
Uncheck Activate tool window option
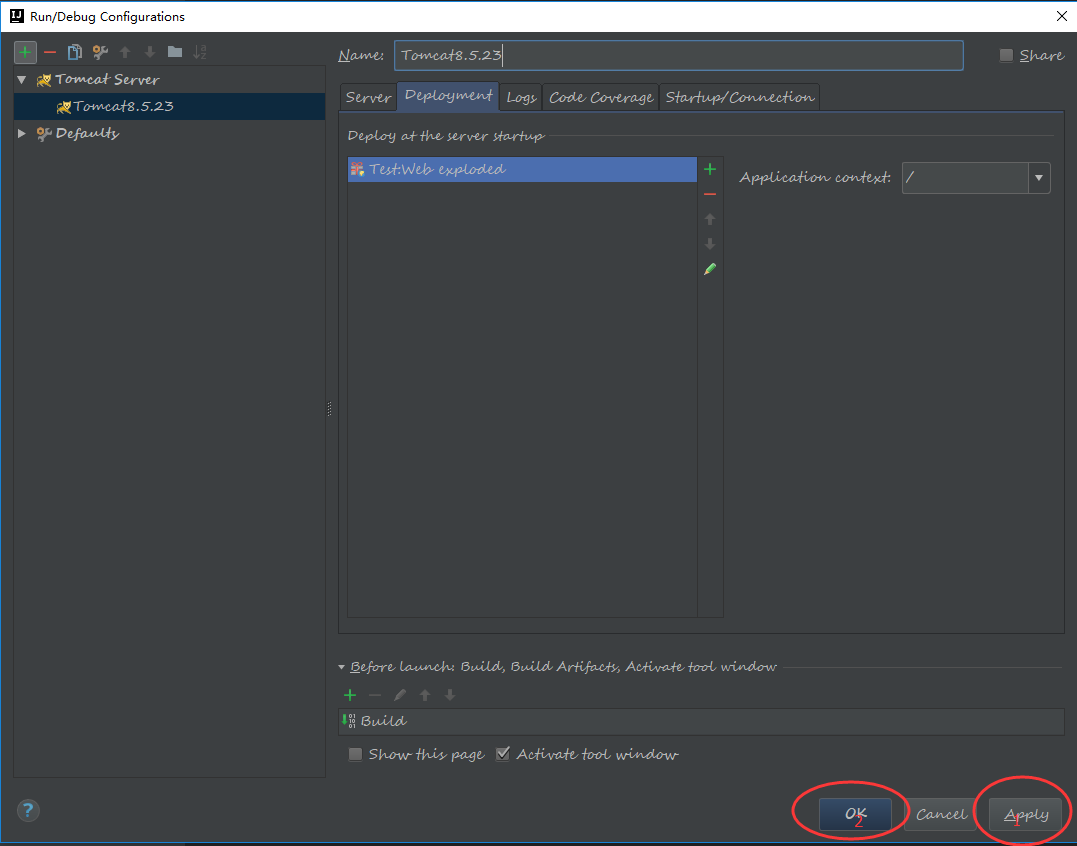pyautogui.click(x=503, y=754)
